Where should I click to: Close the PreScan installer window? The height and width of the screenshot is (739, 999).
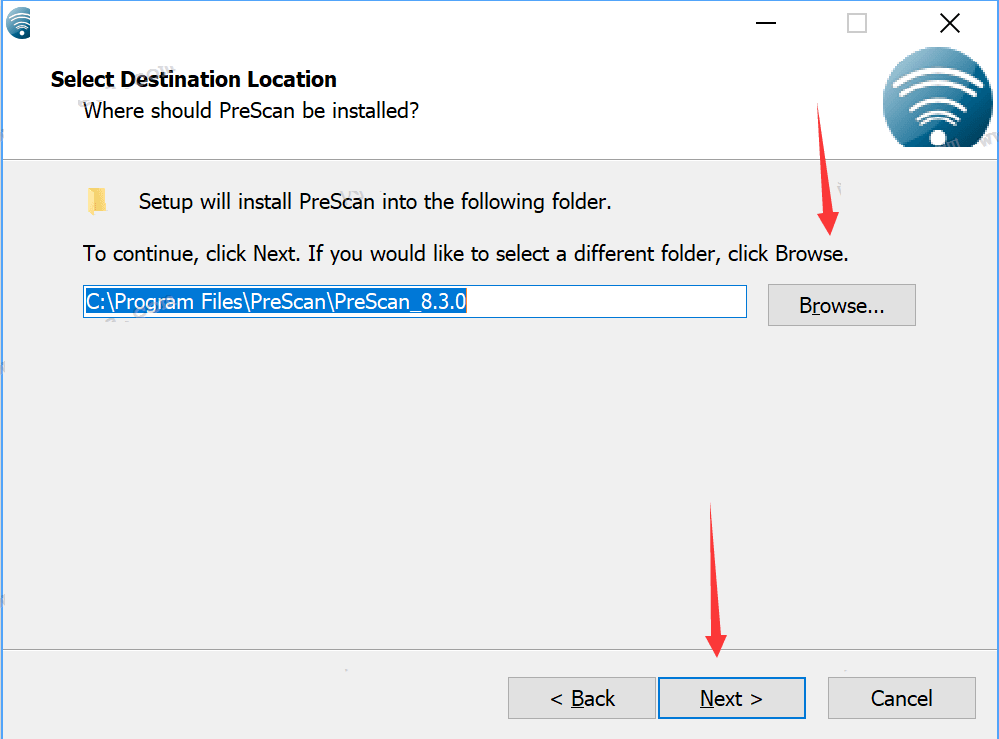[x=949, y=22]
